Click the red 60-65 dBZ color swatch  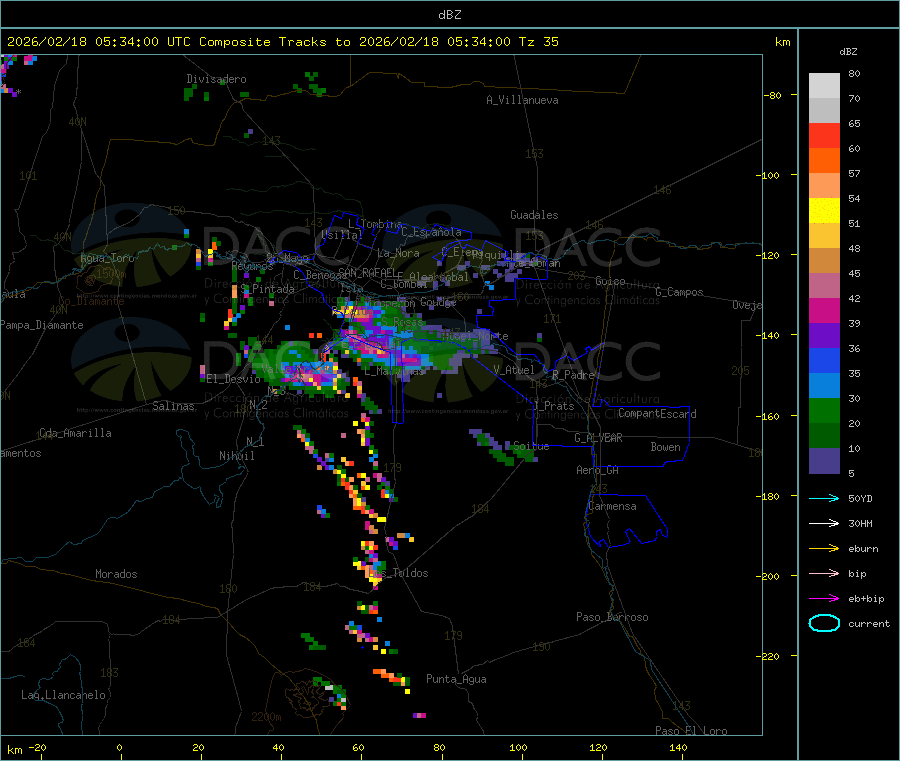824,135
